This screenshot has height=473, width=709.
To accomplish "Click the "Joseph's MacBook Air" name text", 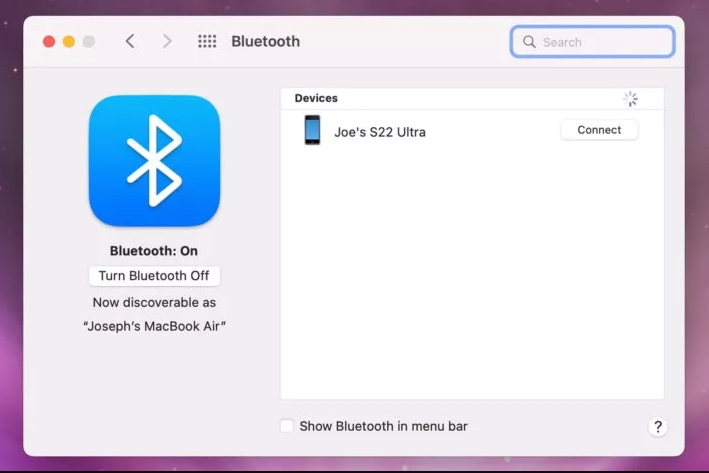I will 154,326.
